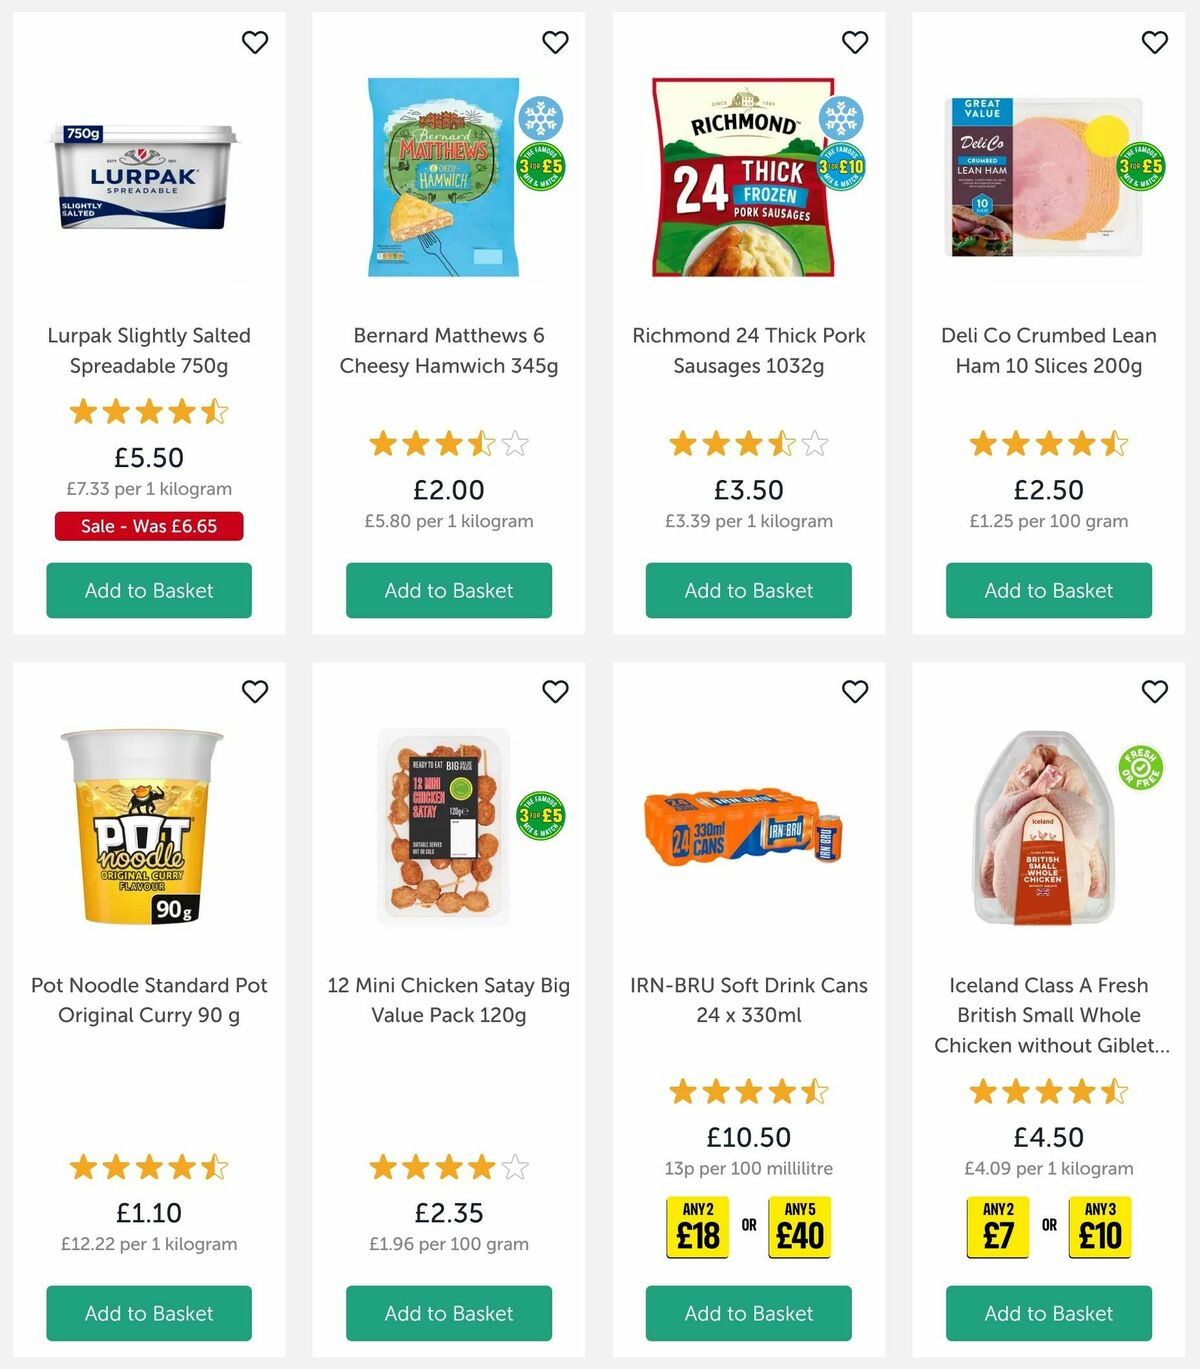Screen dimensions: 1200x1369
Task: Click the frozen snowflake badge on Bernard Matthews product
Action: tap(542, 117)
